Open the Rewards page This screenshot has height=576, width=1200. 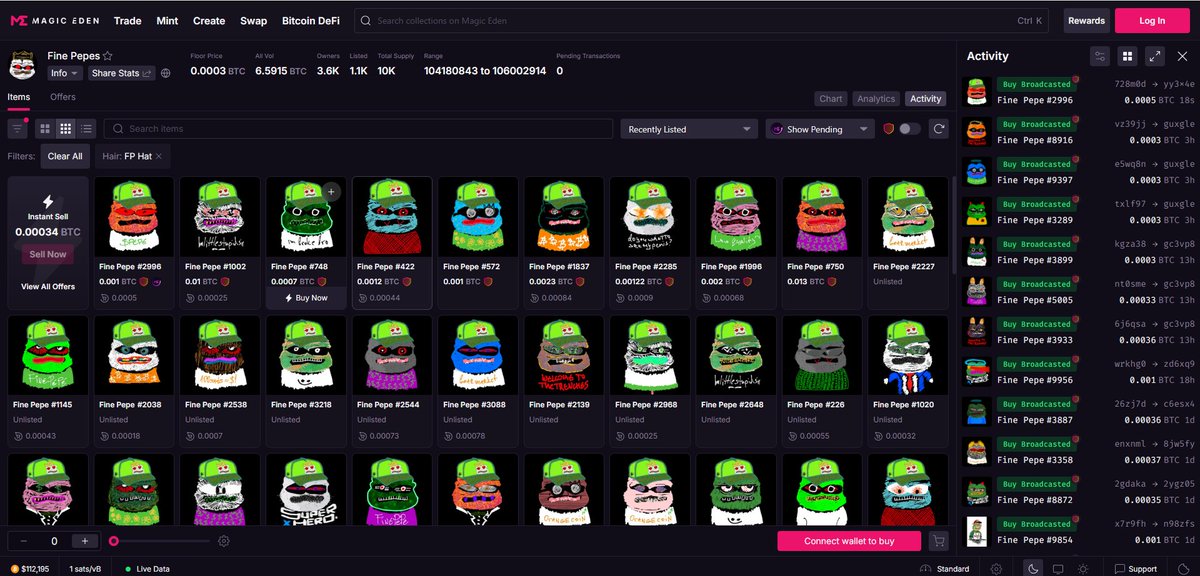coord(1086,20)
